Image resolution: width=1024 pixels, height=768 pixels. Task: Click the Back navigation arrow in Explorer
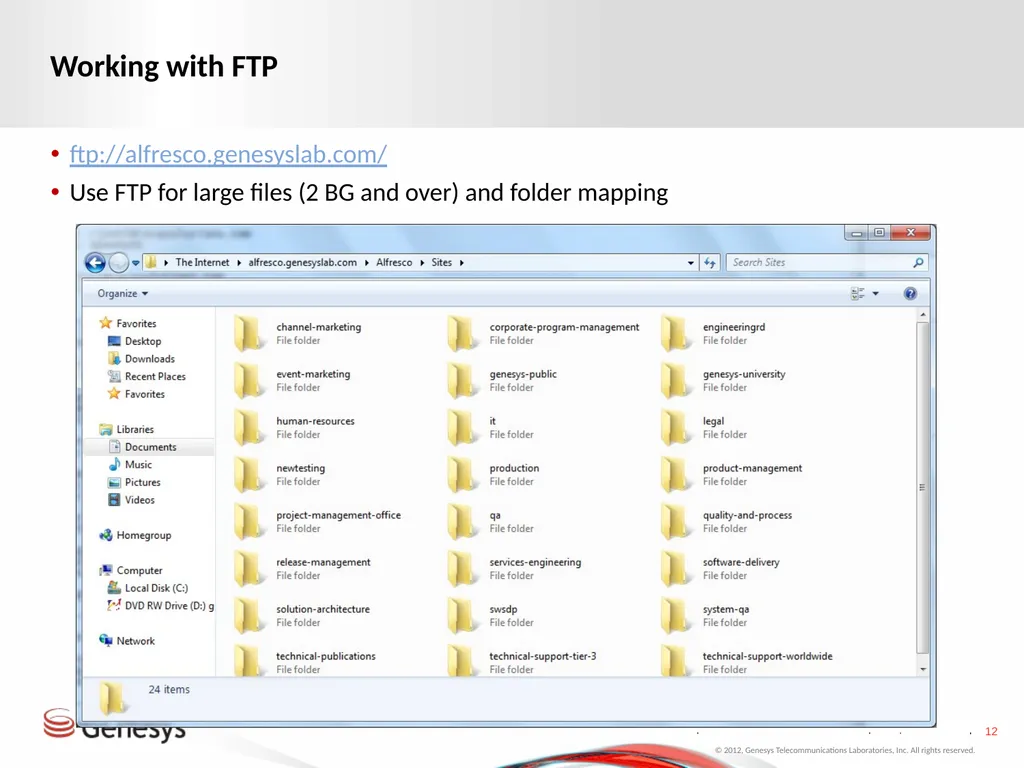pos(95,263)
